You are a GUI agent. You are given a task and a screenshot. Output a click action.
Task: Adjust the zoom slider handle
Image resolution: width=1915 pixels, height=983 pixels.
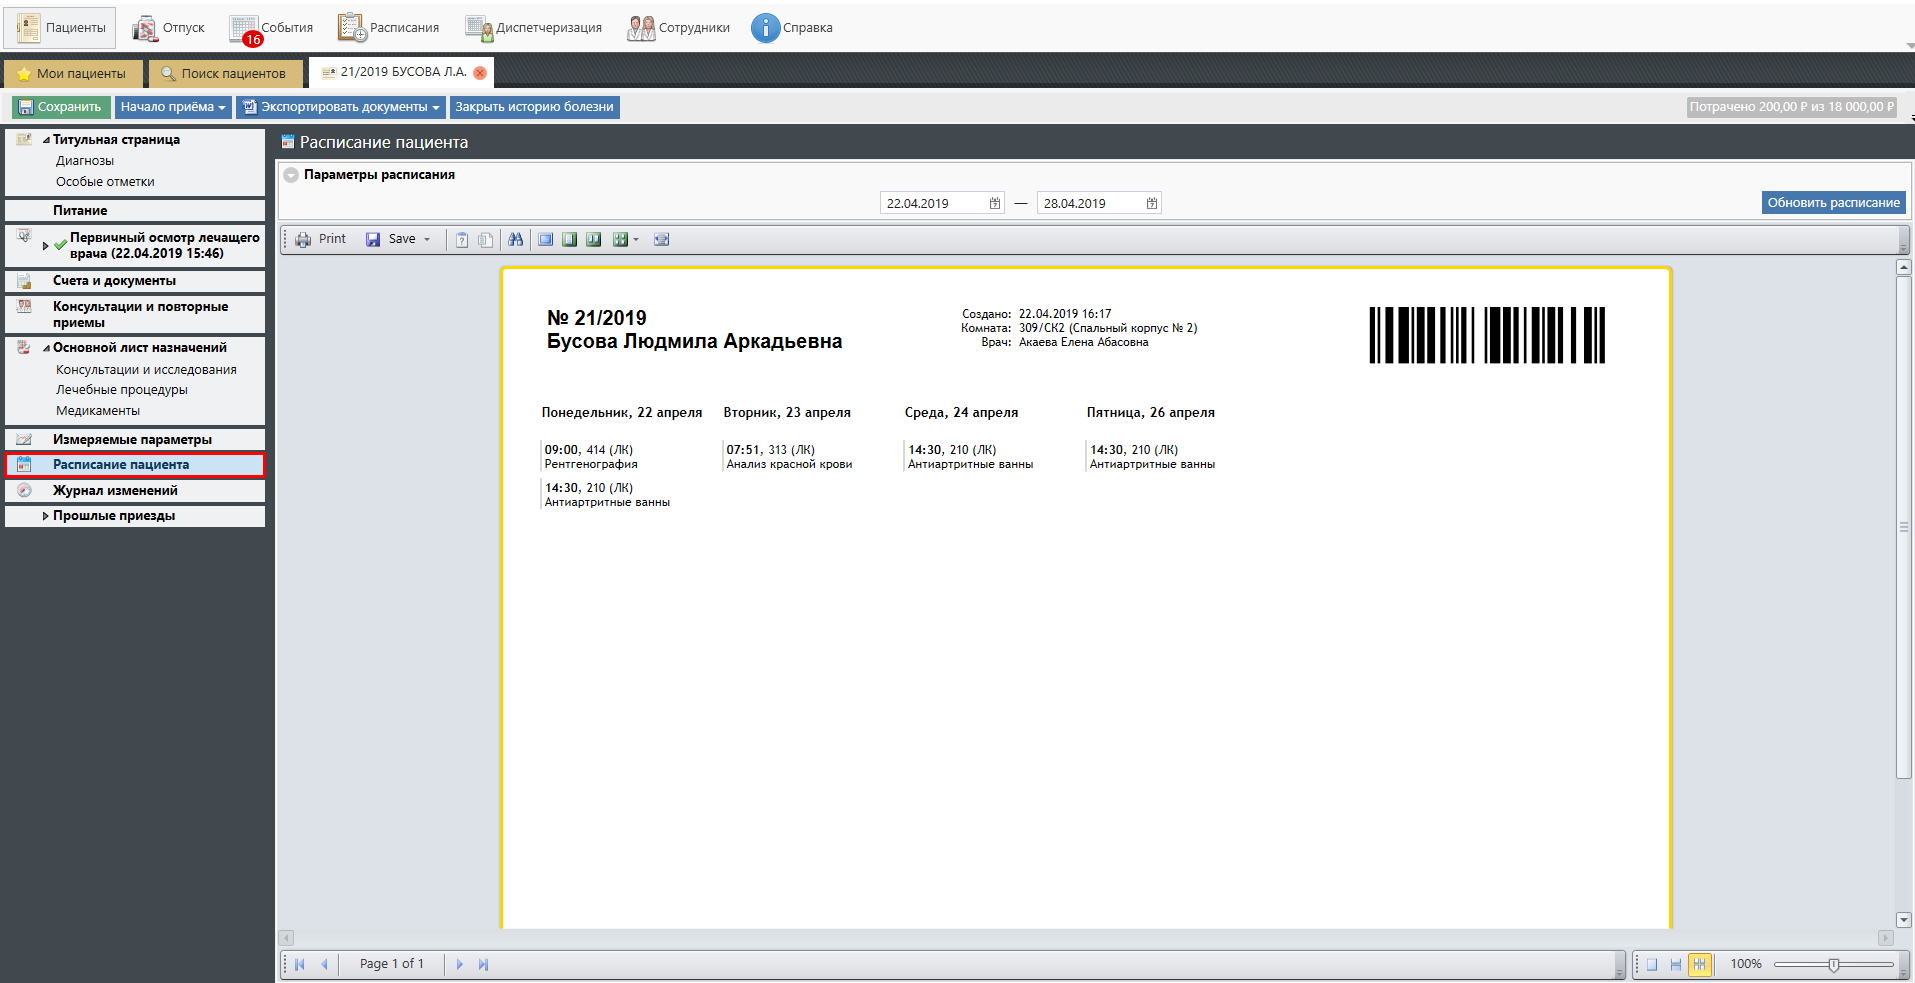1833,964
